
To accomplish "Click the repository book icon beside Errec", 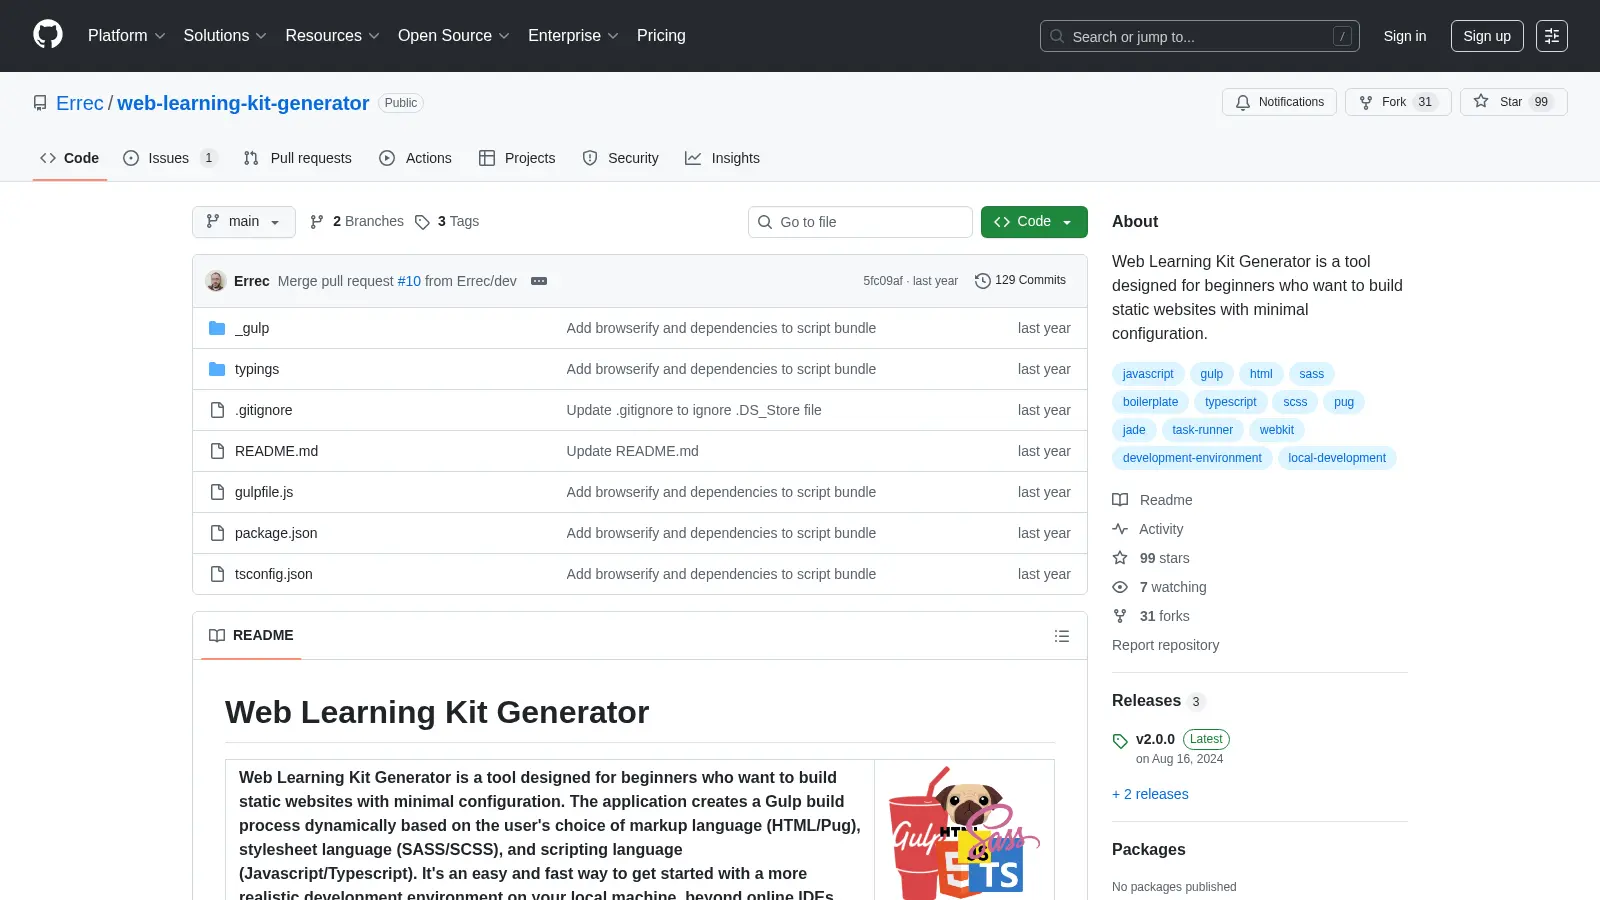I will [x=40, y=103].
